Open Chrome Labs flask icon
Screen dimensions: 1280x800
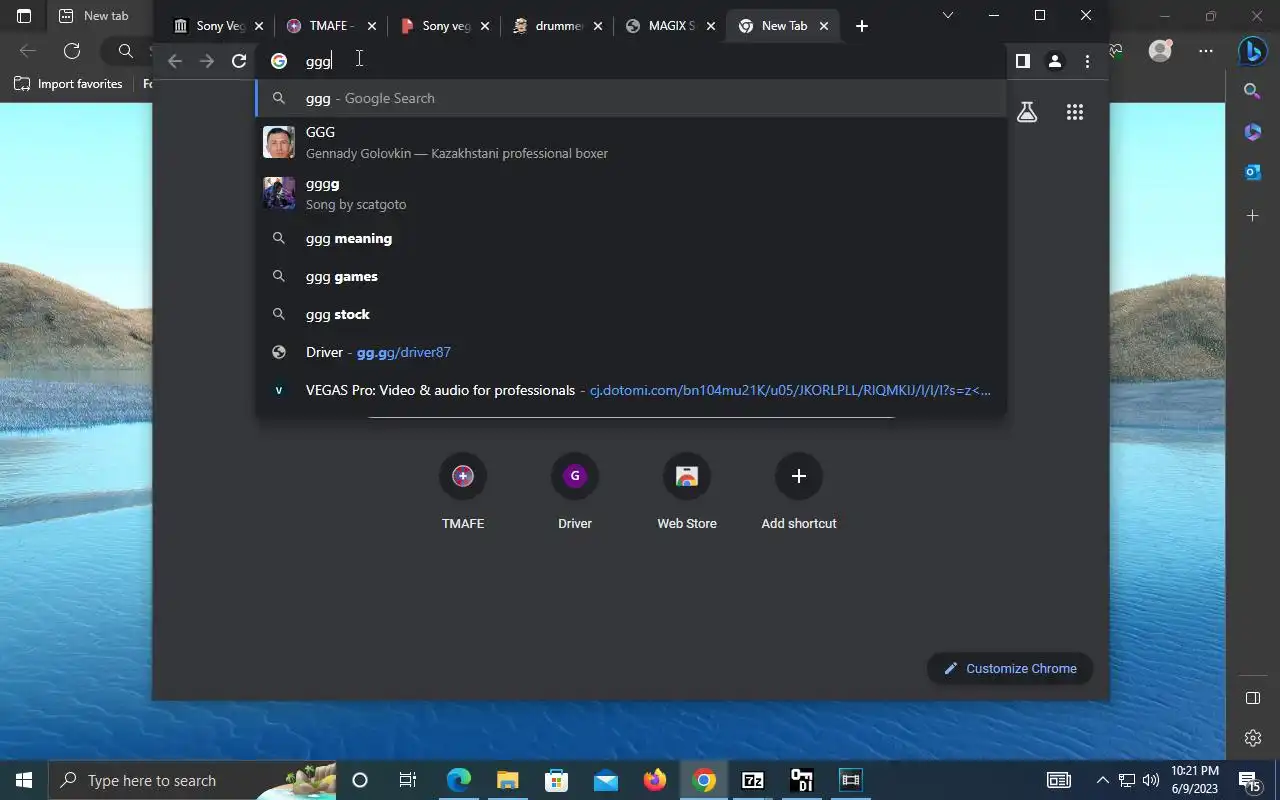[x=1027, y=112]
